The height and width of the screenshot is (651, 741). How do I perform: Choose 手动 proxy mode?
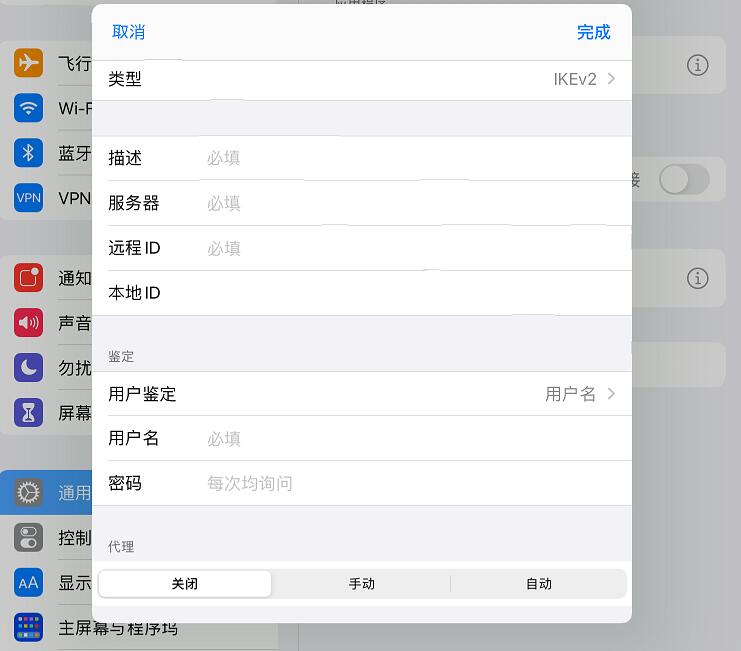362,584
